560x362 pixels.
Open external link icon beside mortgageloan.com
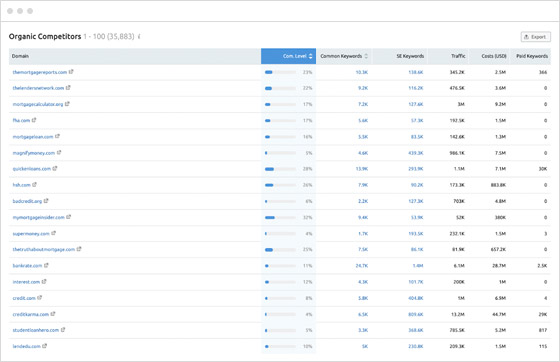[58, 136]
